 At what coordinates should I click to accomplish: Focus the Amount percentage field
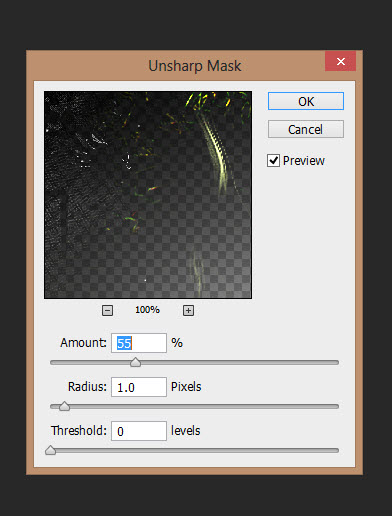click(139, 343)
